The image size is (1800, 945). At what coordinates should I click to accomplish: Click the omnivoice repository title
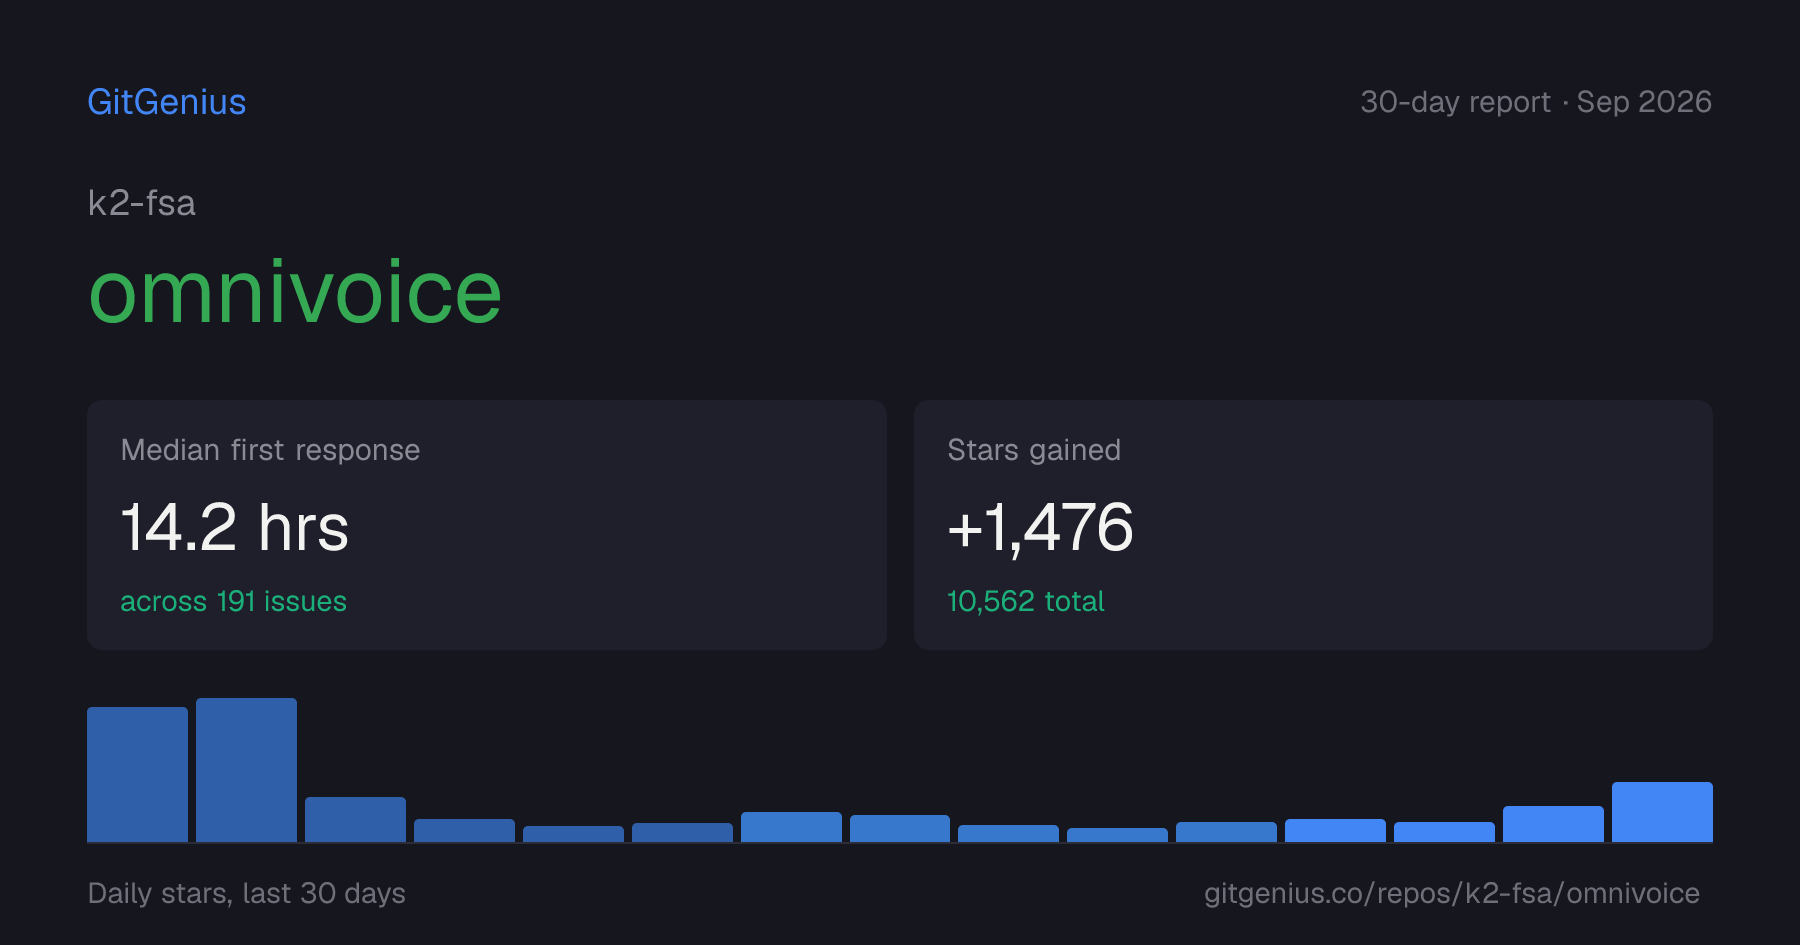click(295, 292)
